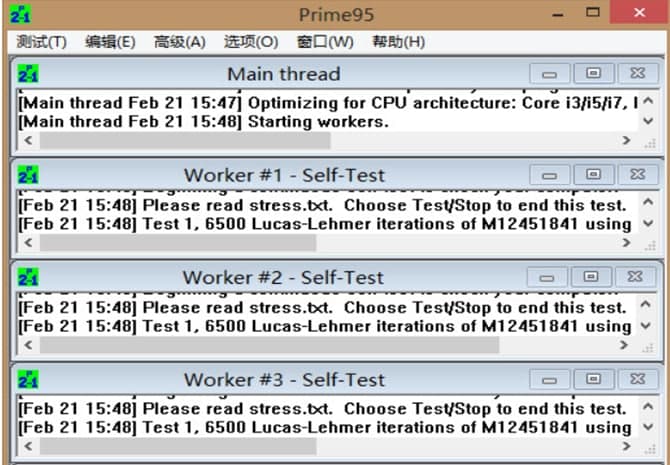Click the Main thread window icon
This screenshot has height=465, width=670.
click(x=29, y=74)
